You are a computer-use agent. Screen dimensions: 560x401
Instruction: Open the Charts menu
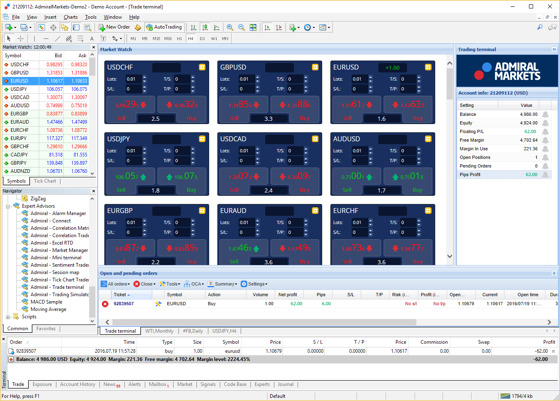70,17
